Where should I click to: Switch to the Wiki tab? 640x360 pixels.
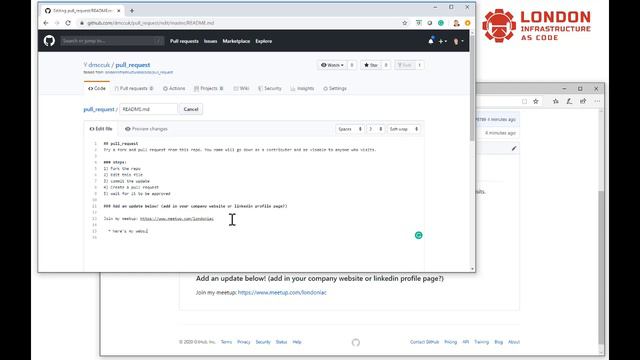point(241,88)
